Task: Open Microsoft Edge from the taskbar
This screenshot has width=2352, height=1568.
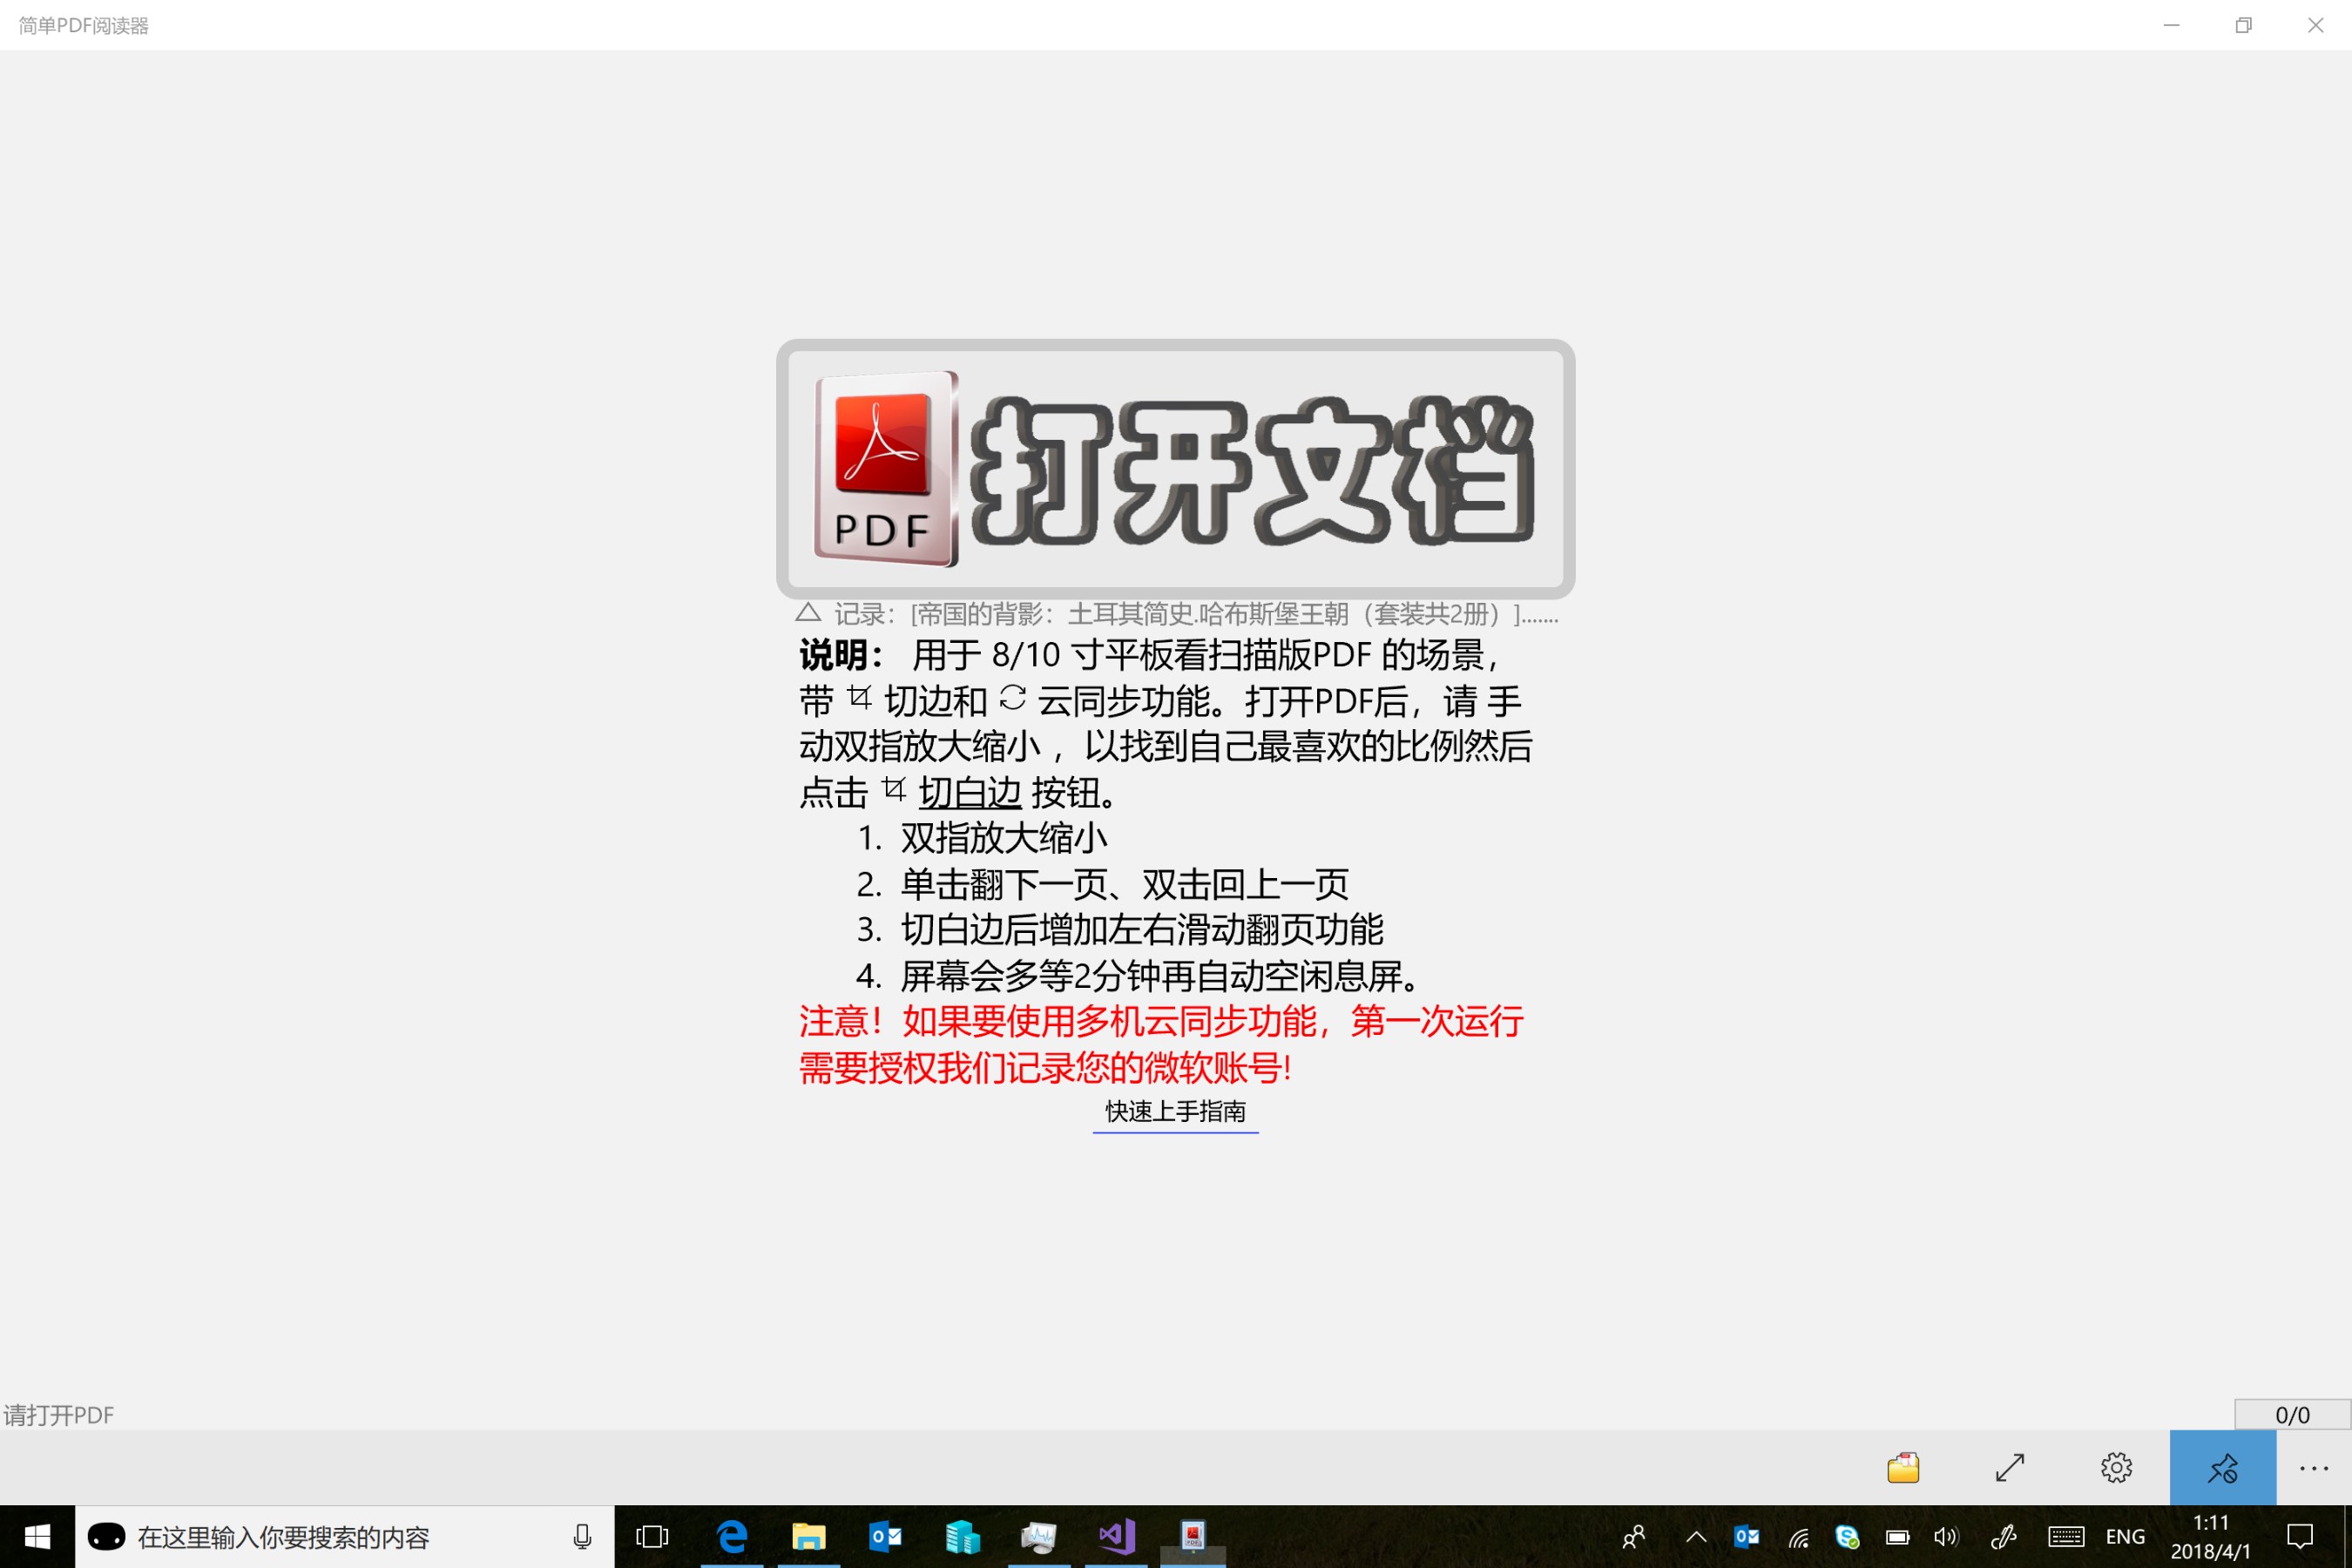Action: coord(732,1537)
